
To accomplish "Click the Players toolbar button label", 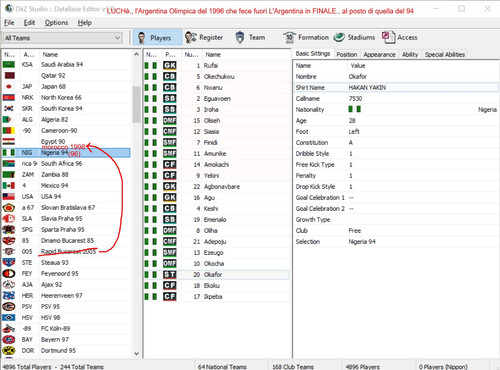I will click(160, 38).
